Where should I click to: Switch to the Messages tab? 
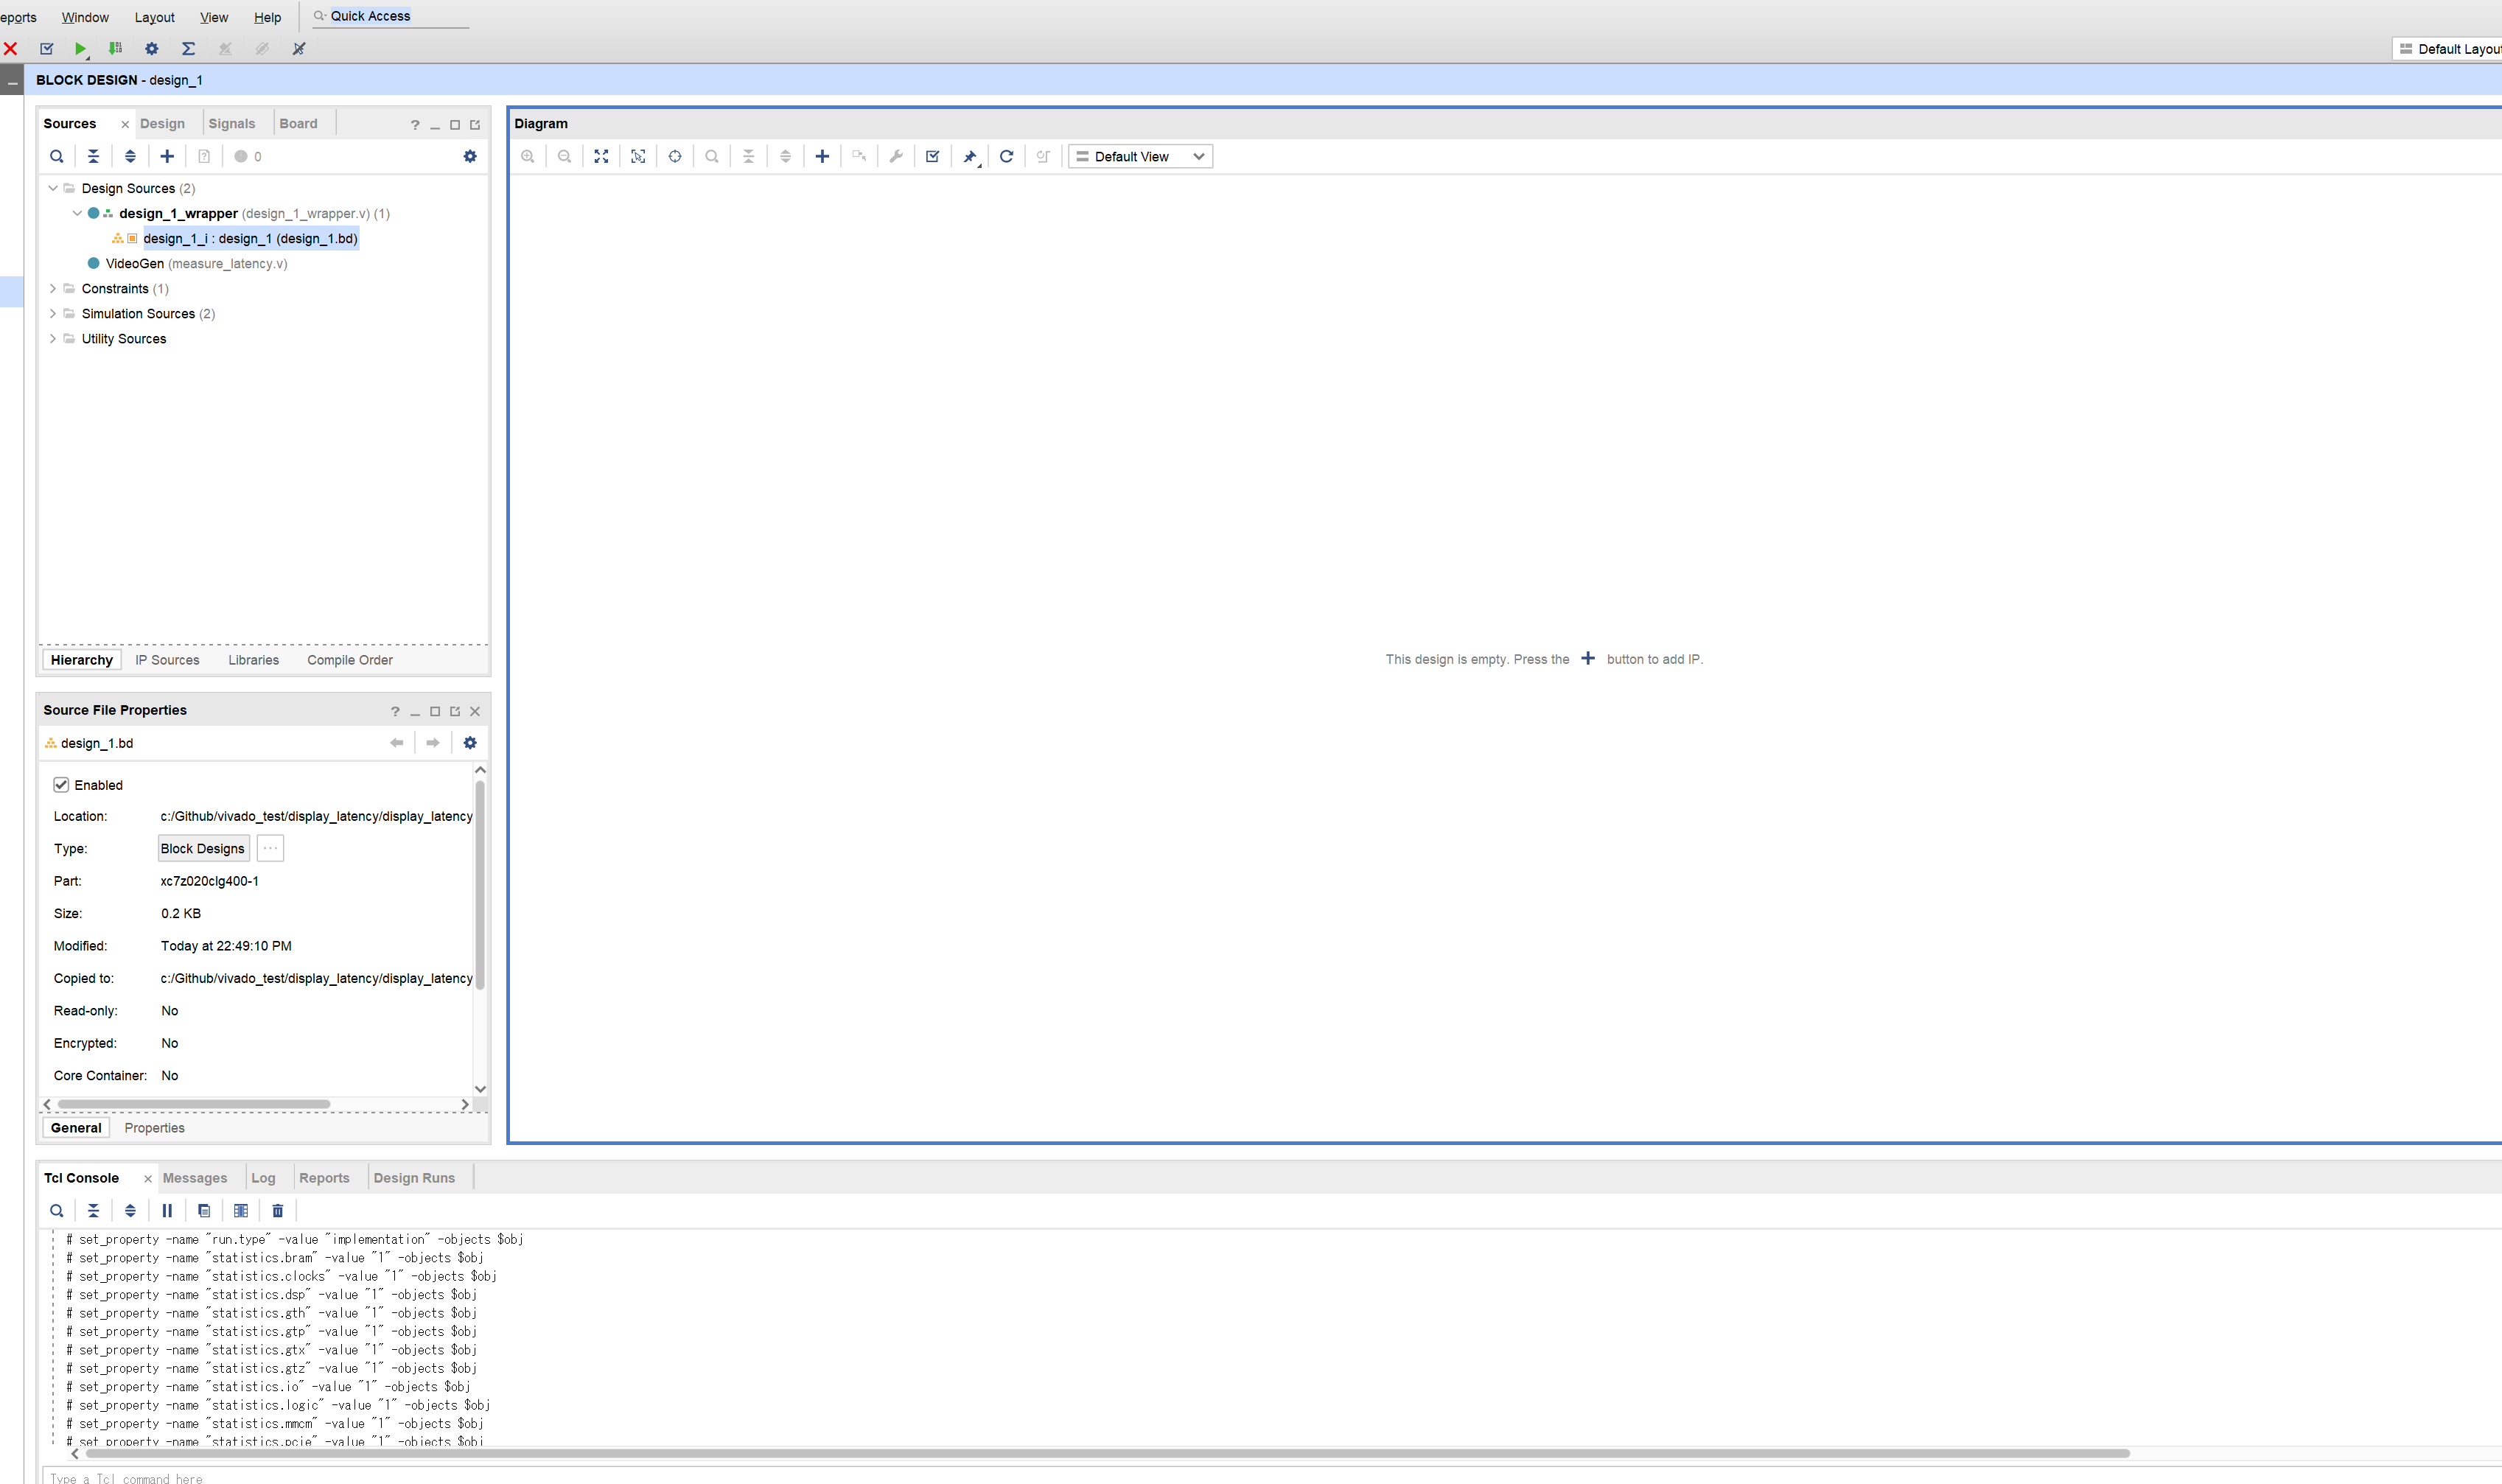194,1178
